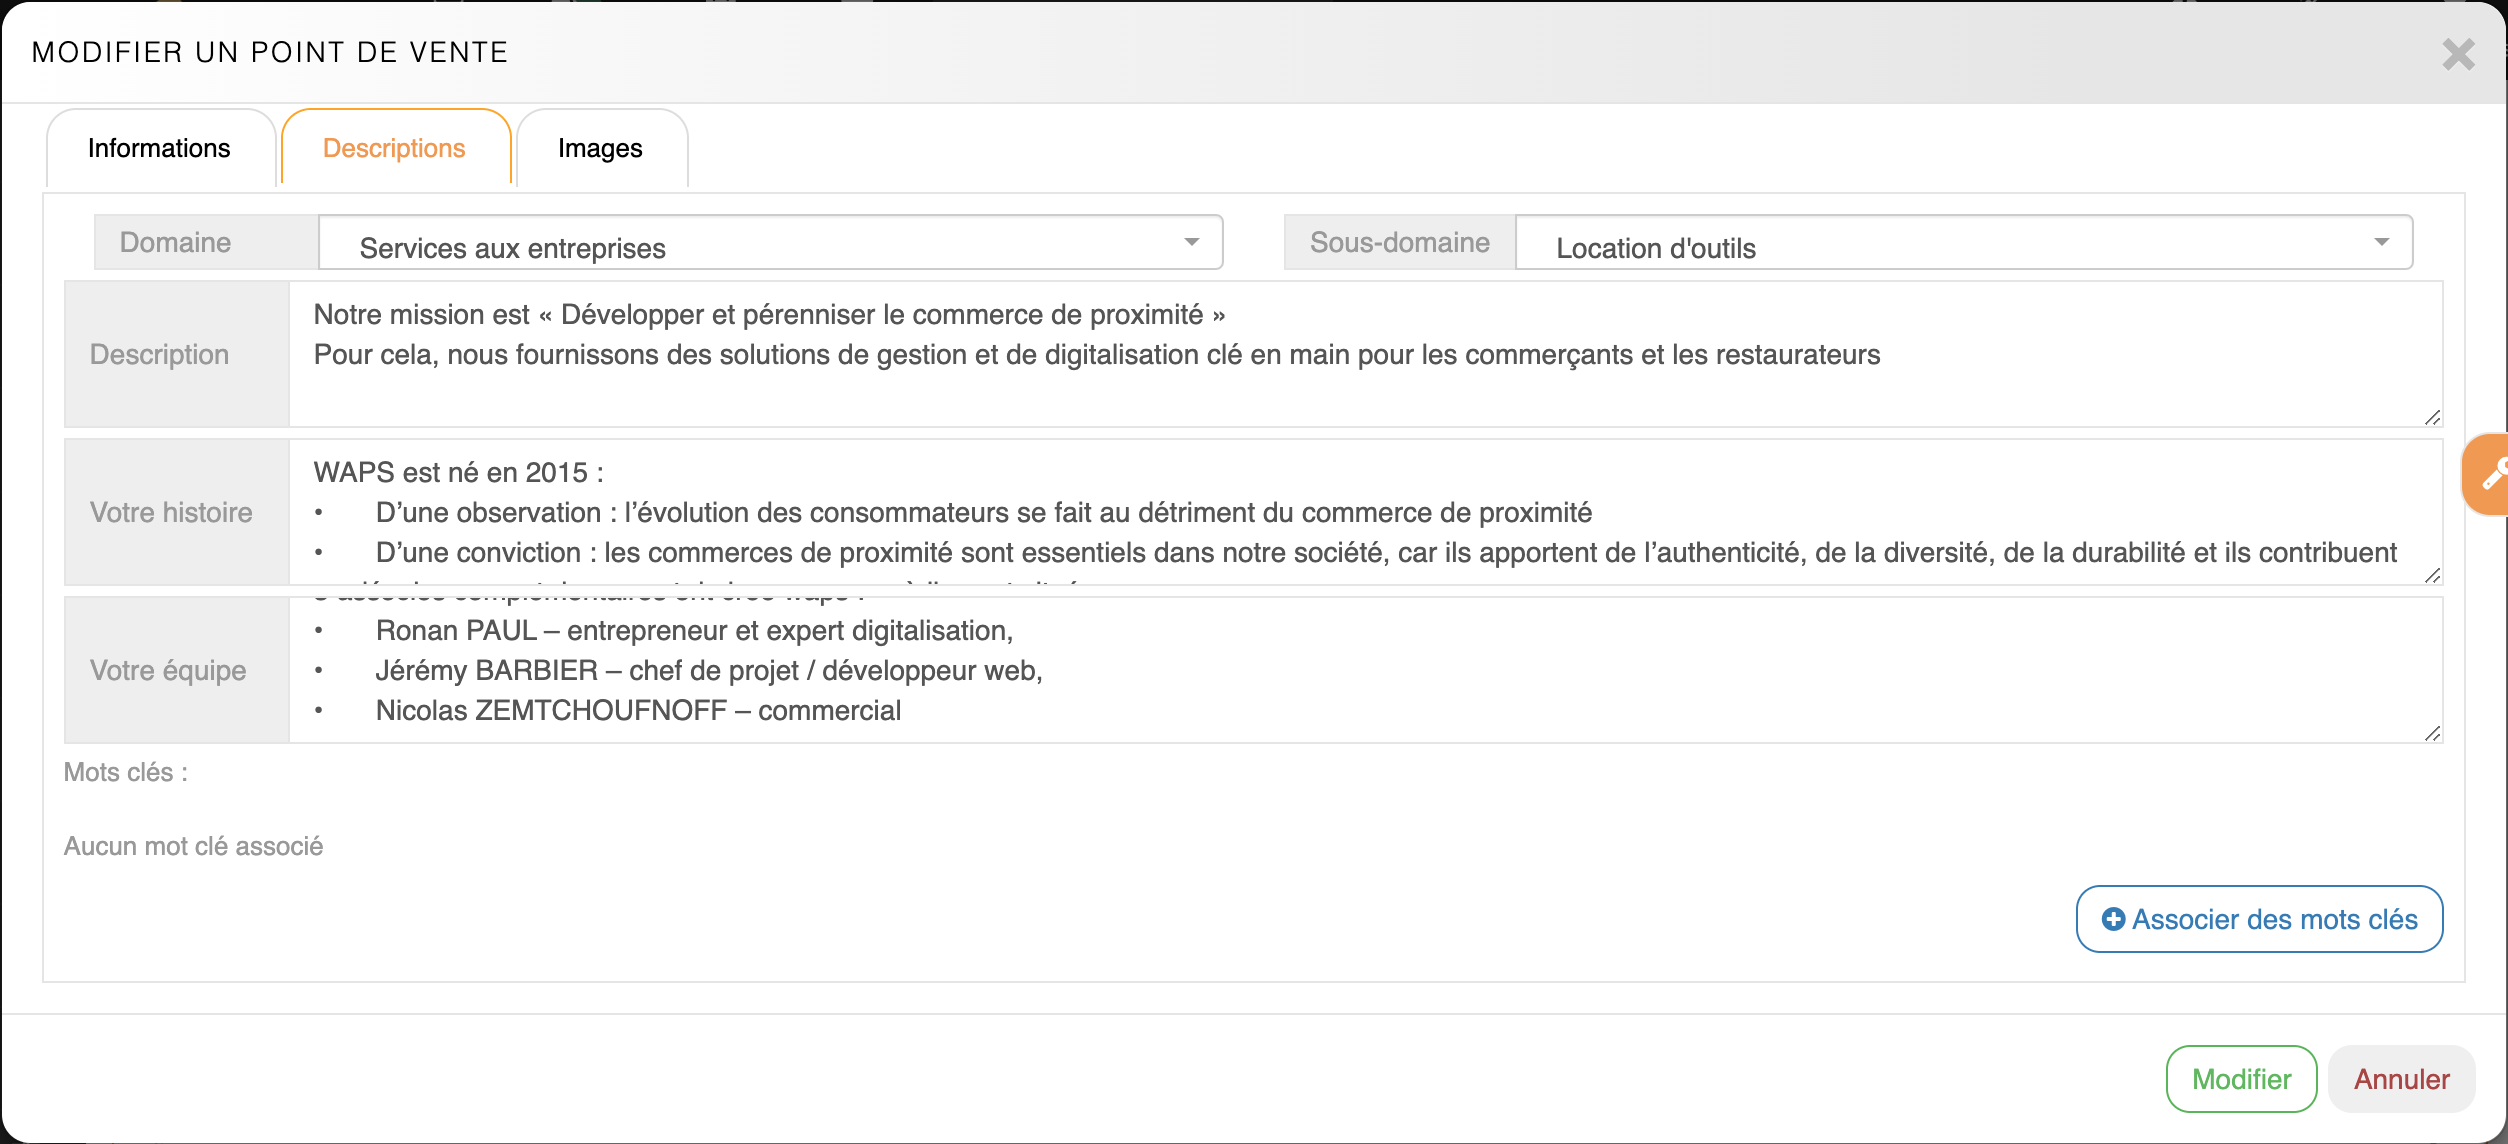2508x1144 pixels.
Task: Click the Votre équipe textarea resize handle
Action: 2432,733
